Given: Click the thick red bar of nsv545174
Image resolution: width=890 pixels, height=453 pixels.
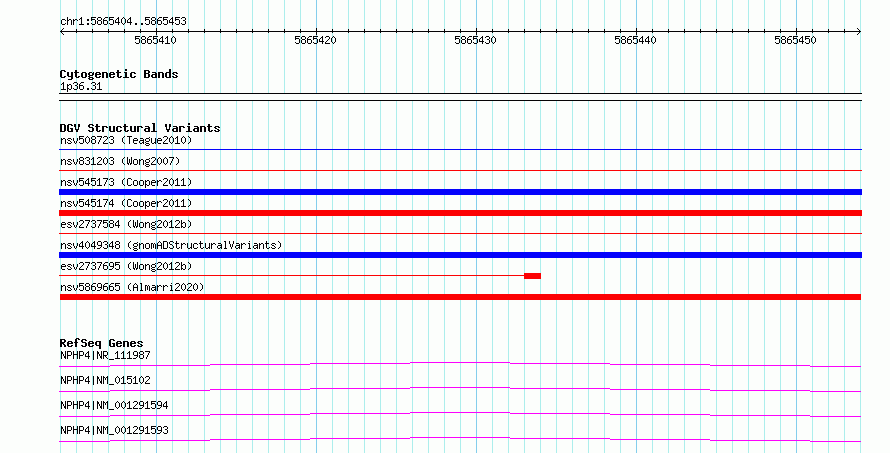Looking at the screenshot, I should (460, 213).
